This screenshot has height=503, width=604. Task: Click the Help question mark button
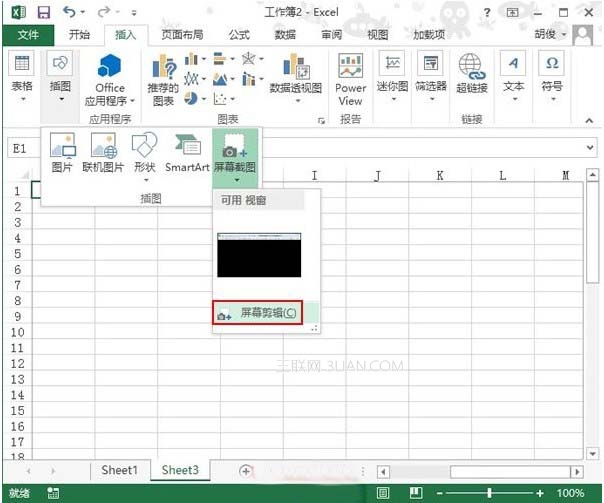[487, 13]
